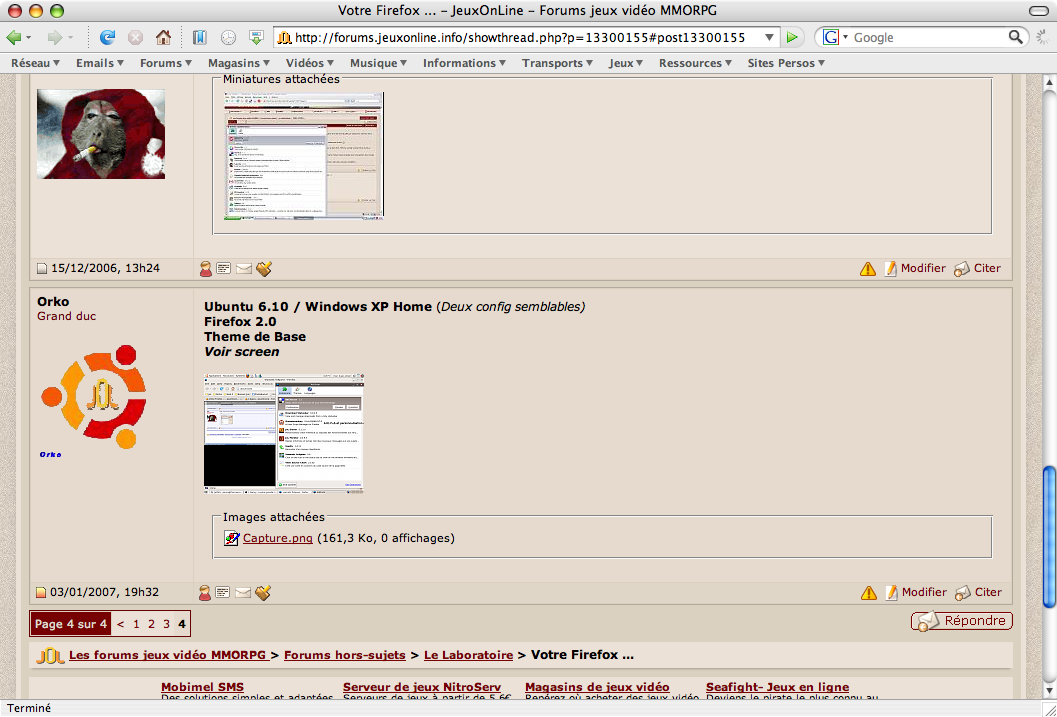The width and height of the screenshot is (1057, 717).
Task: Click the JOL logo in breadcrumb bar
Action: (x=51, y=655)
